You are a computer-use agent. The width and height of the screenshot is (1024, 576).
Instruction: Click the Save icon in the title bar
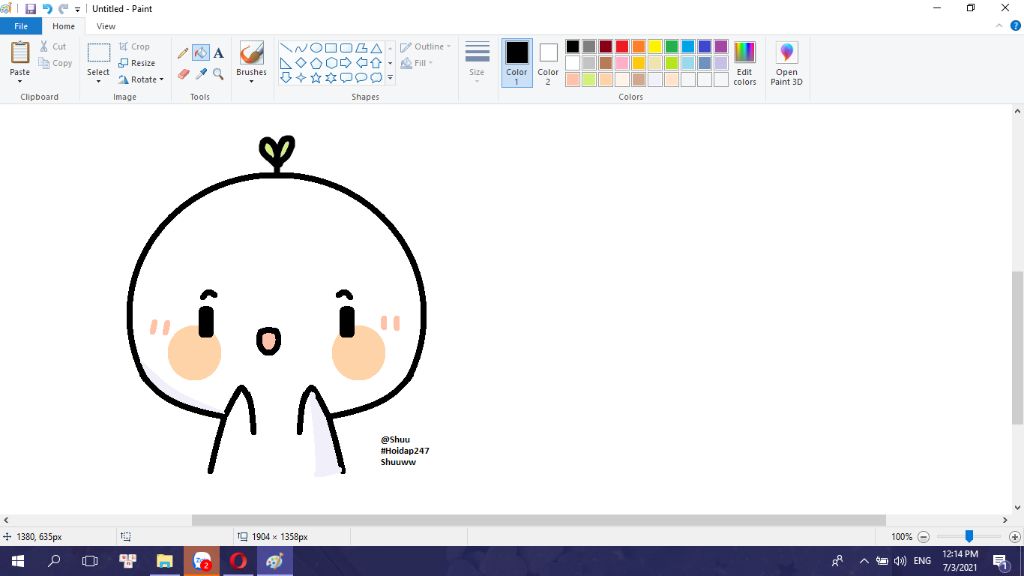tap(30, 8)
